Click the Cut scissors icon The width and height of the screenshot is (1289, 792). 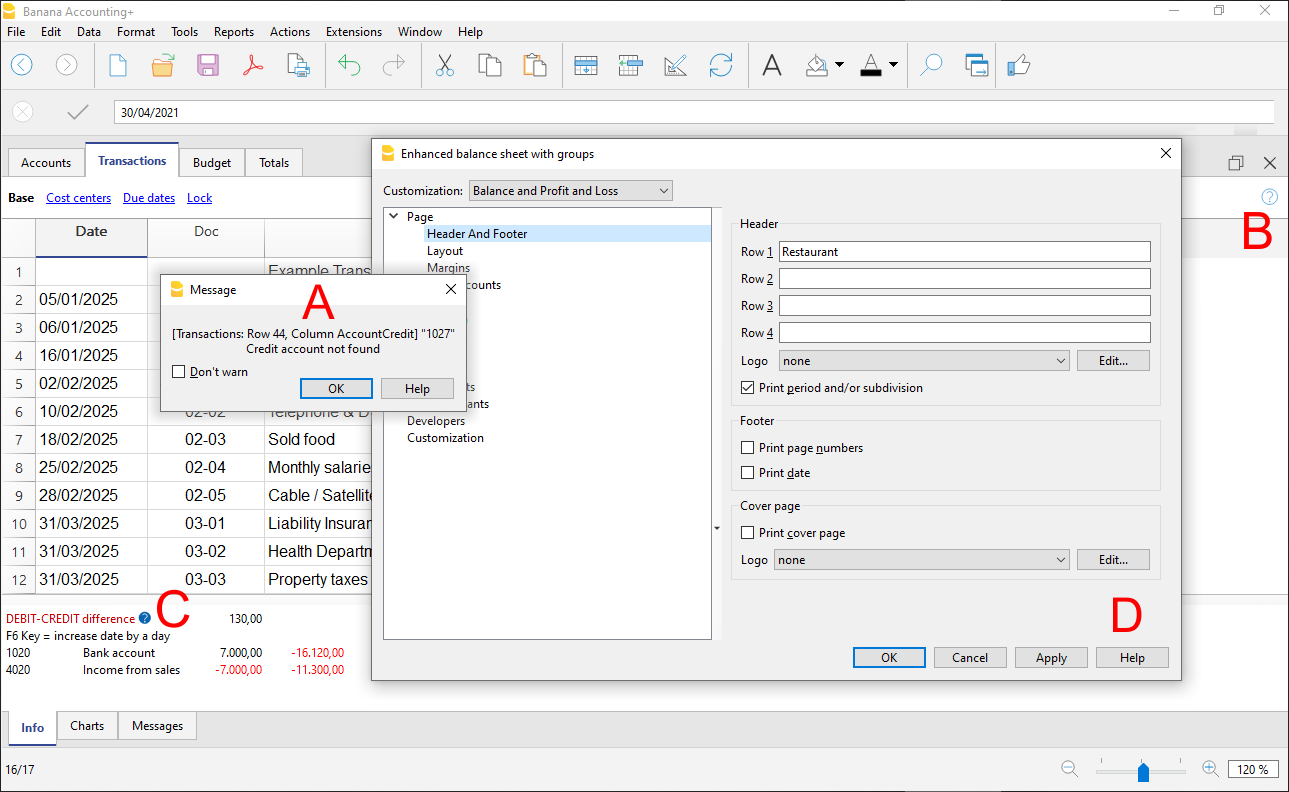coord(444,66)
